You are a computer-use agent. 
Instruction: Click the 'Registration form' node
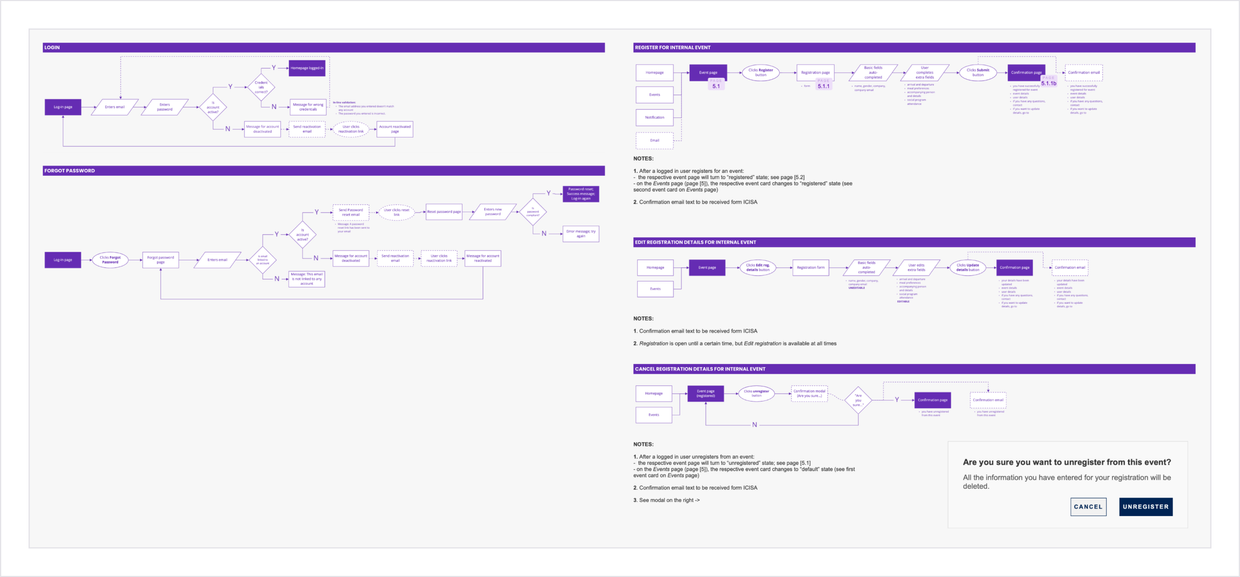tap(811, 268)
